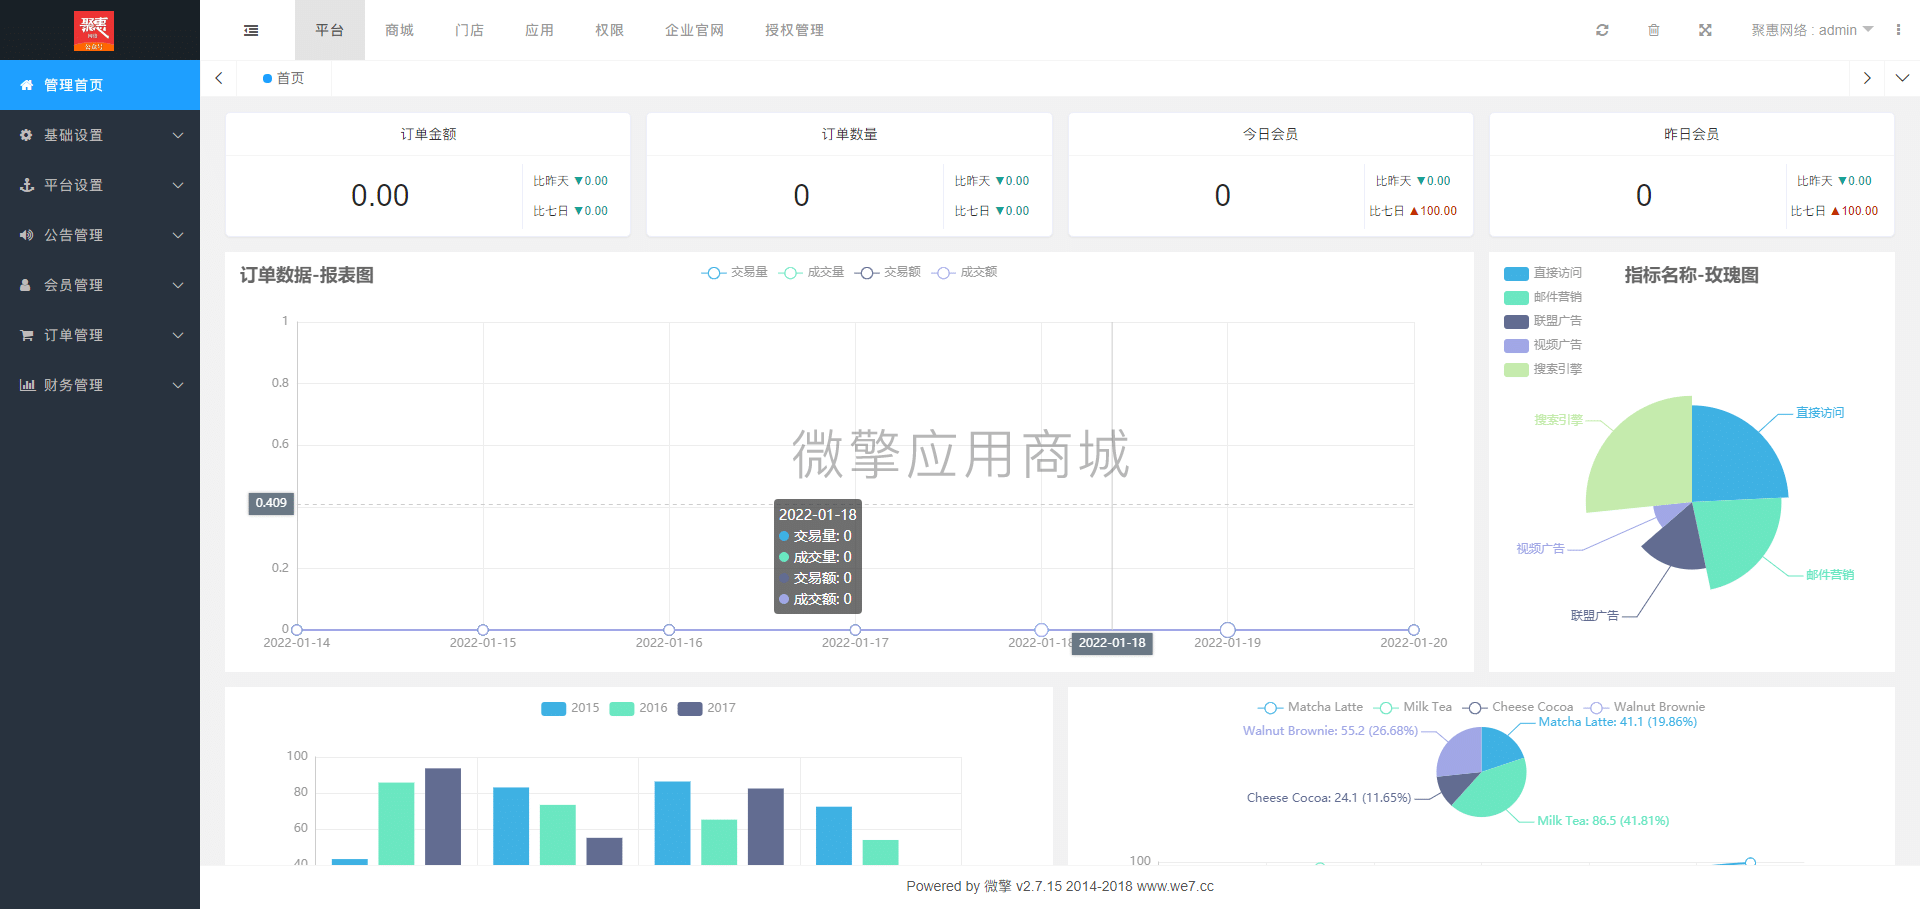The image size is (1920, 909).
Task: Click the speaker icon for 公告管理
Action: click(27, 235)
